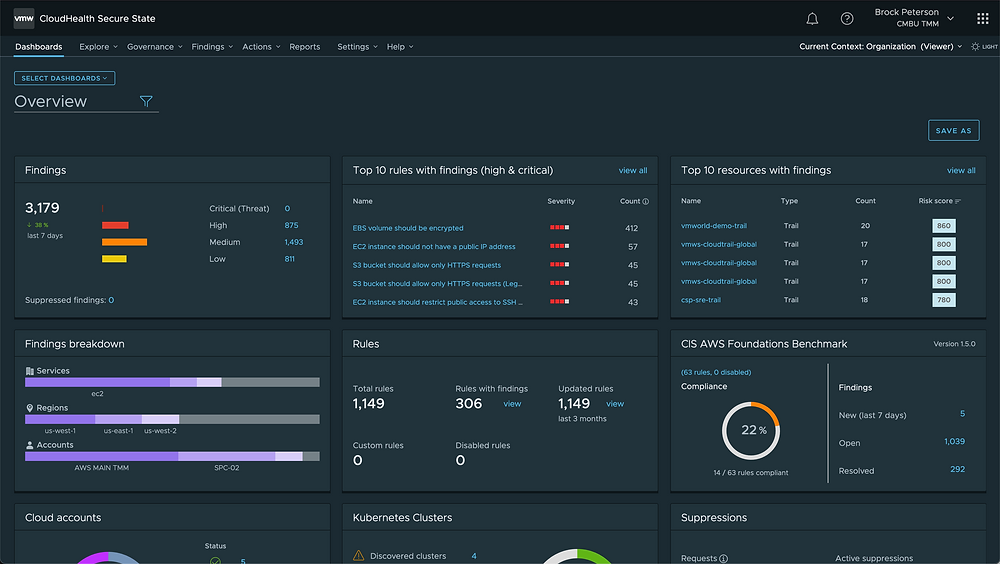Expand the Brock Peterson user menu

[x=915, y=18]
